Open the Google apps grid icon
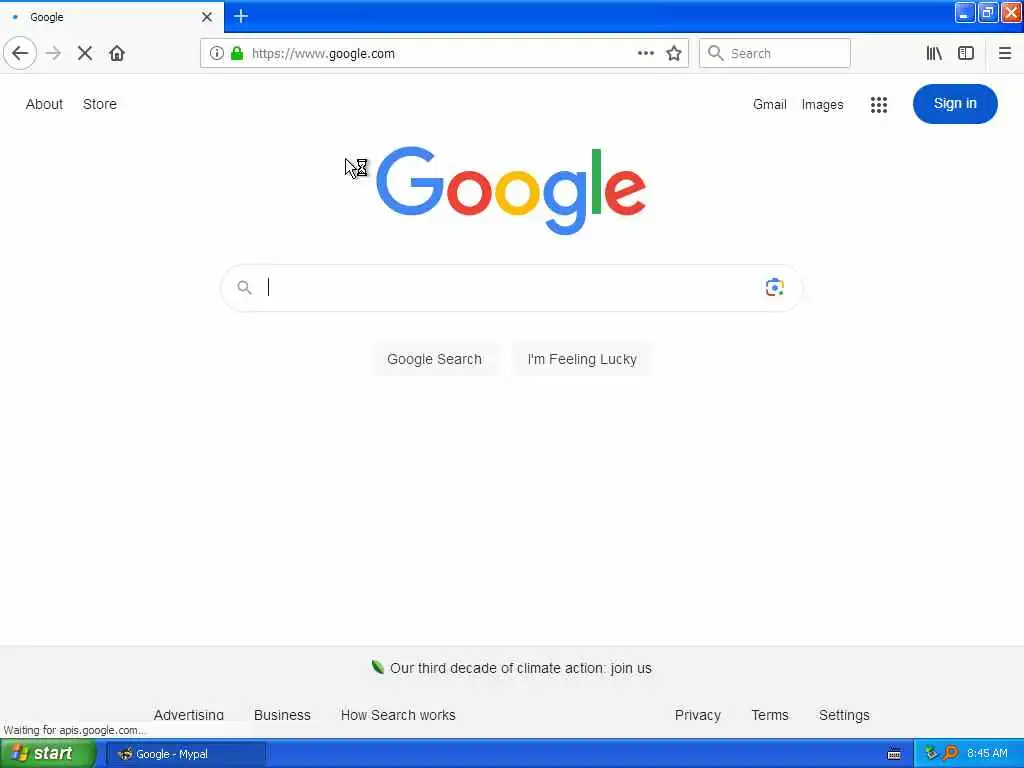Viewport: 1024px width, 768px height. (x=879, y=104)
